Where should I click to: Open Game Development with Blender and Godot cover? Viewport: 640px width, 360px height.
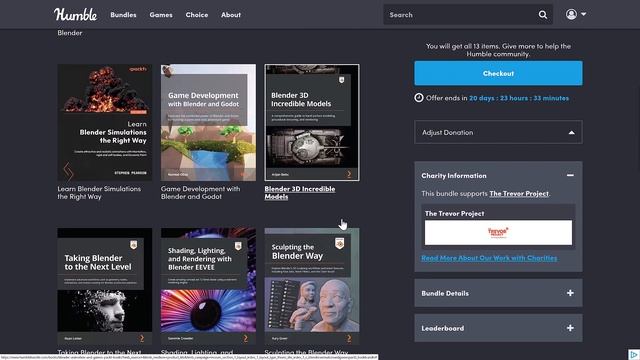208,122
